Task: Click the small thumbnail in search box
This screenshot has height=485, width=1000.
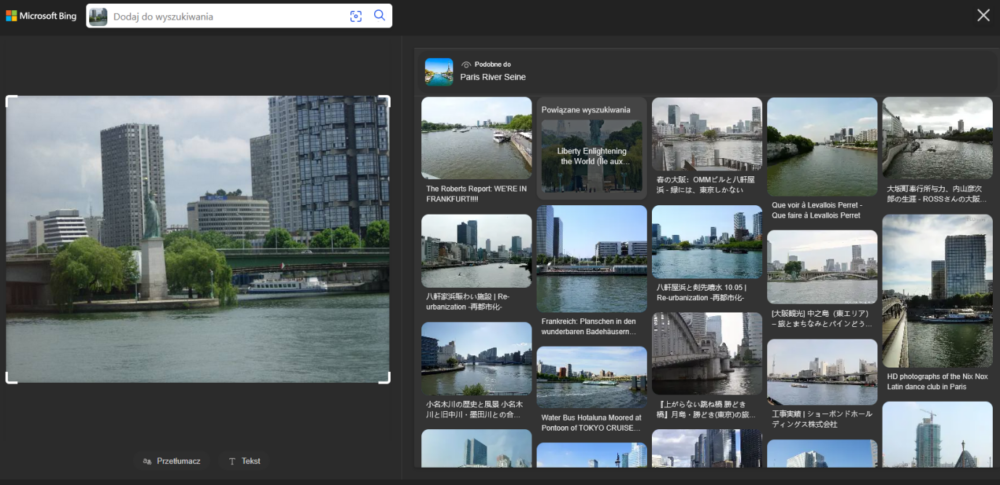Action: [x=98, y=16]
